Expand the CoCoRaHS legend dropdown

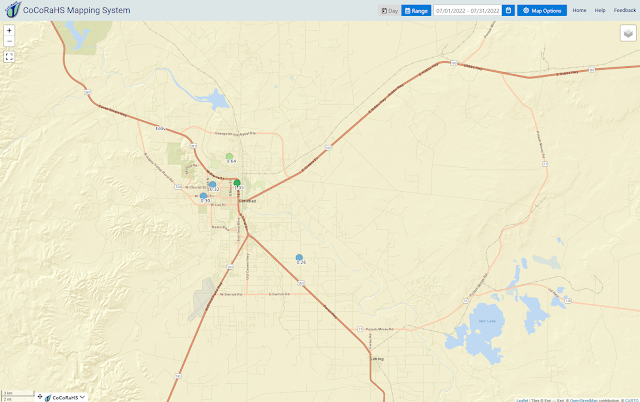[x=82, y=397]
